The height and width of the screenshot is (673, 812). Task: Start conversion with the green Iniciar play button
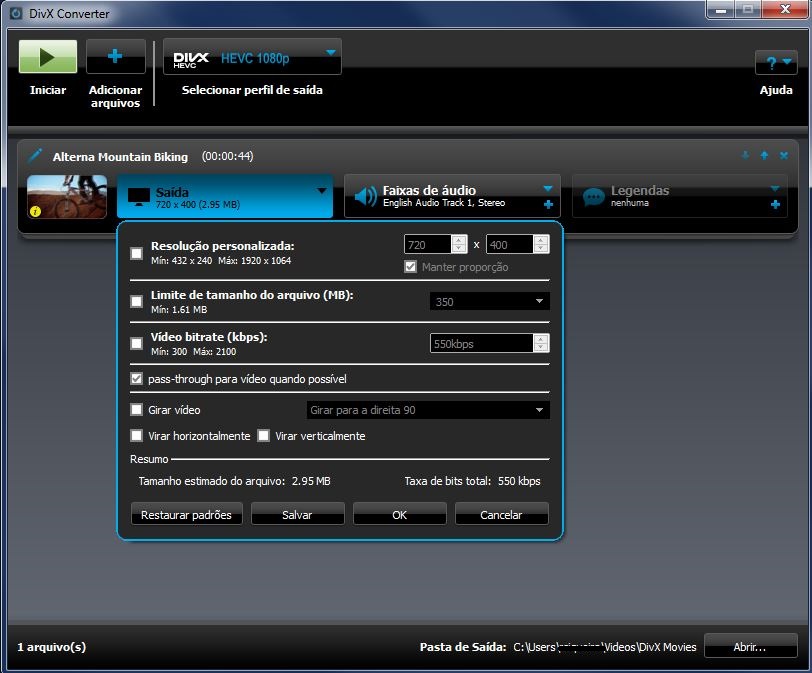48,56
